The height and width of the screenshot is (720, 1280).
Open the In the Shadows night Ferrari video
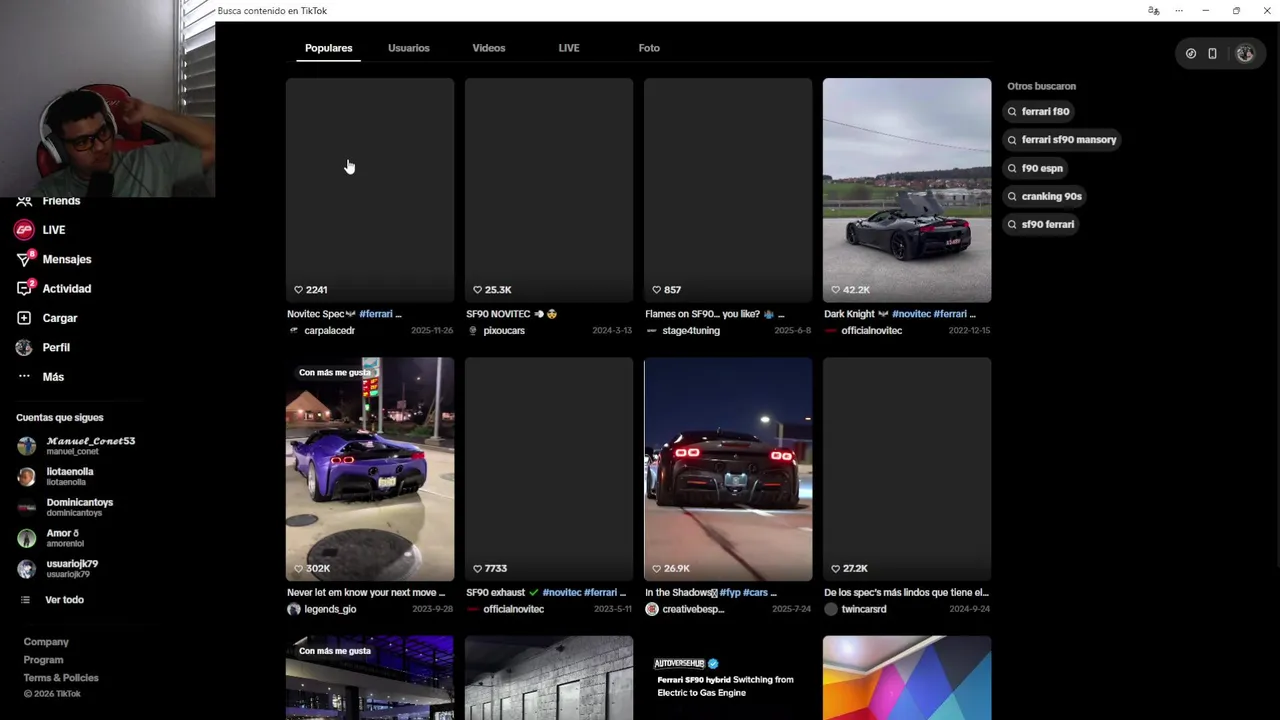click(x=728, y=469)
